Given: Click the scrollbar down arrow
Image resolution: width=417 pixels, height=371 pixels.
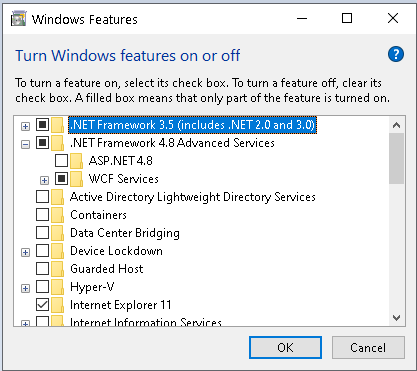Looking at the screenshot, I should pyautogui.click(x=396, y=318).
